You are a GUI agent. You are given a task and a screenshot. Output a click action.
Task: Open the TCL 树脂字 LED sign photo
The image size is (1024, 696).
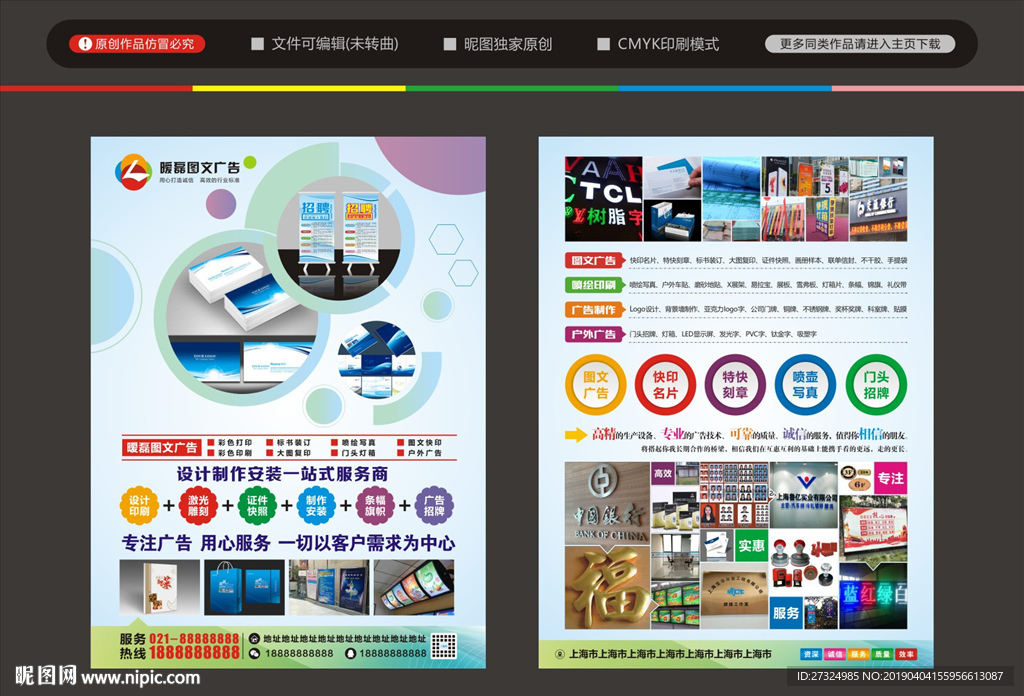click(x=603, y=198)
